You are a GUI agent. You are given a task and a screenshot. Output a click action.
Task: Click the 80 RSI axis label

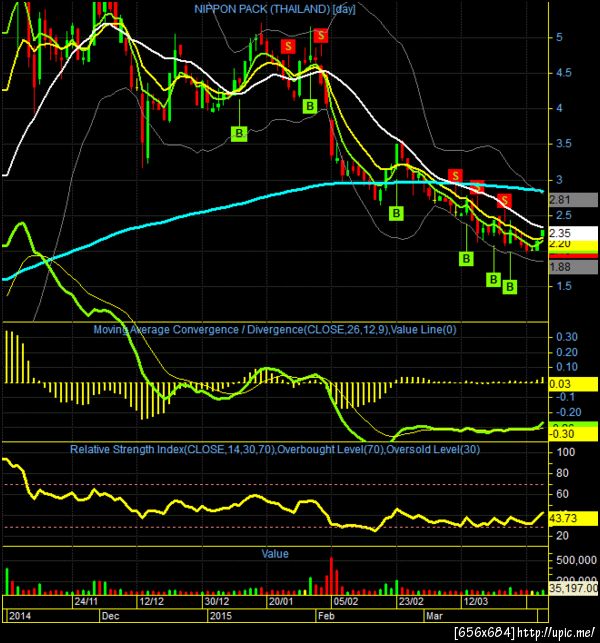[563, 473]
